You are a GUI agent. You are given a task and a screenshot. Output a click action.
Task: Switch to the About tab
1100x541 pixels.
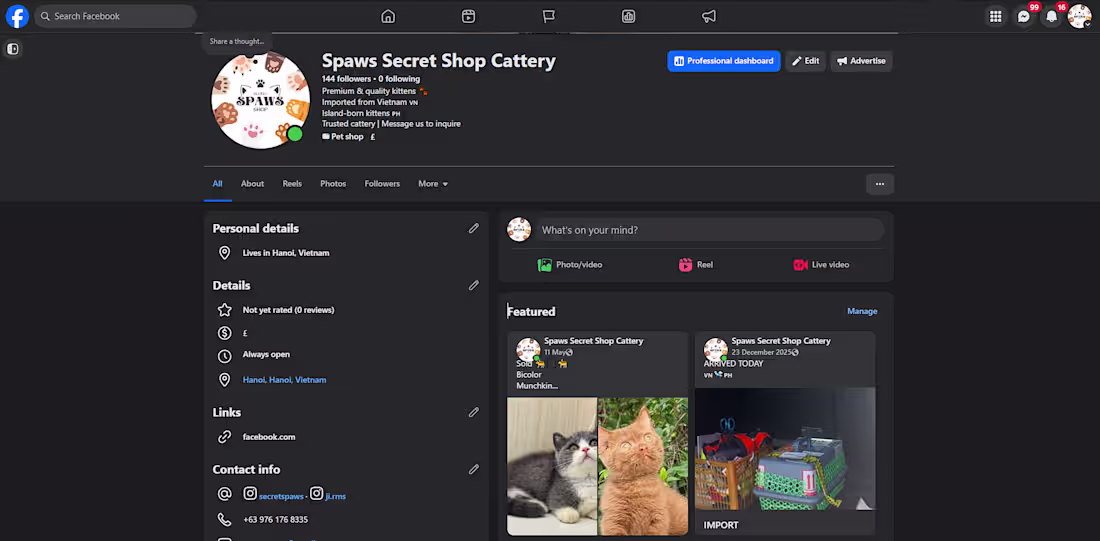[x=253, y=184]
